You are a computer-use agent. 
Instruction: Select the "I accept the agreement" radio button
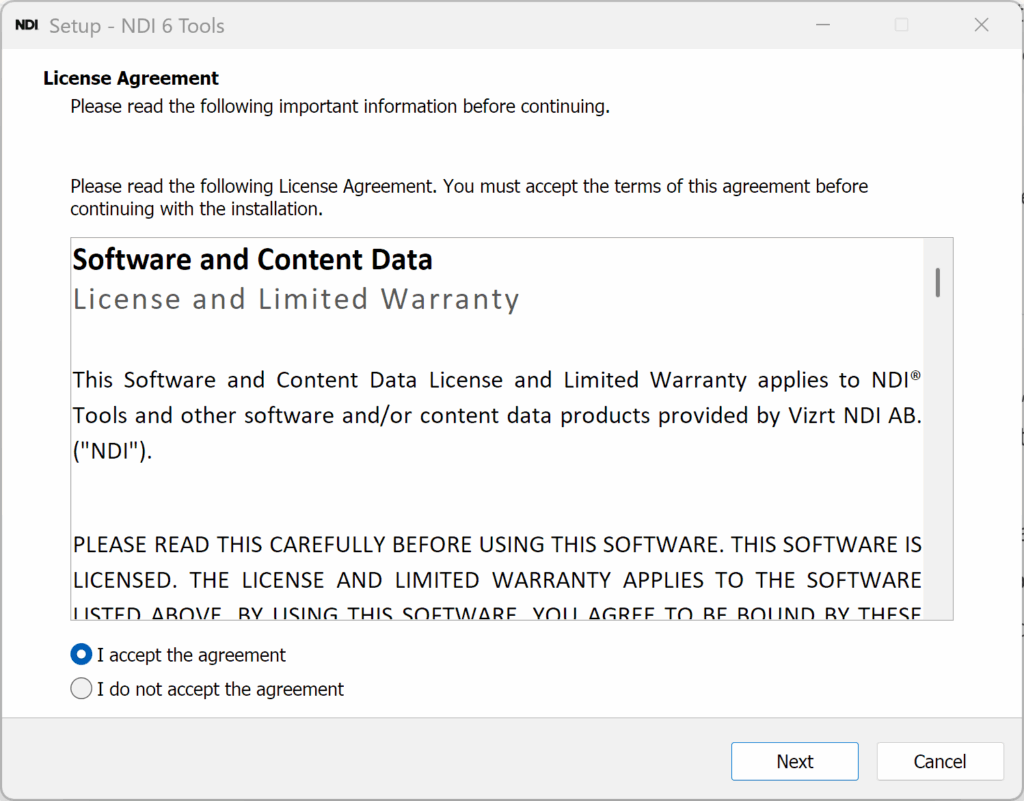[81, 654]
